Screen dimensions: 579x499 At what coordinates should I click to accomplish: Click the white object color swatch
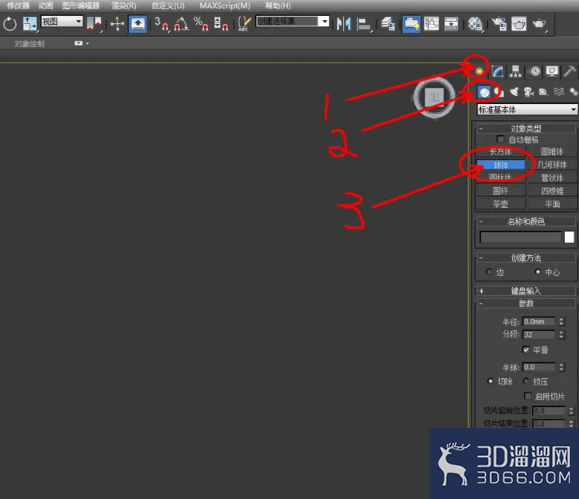click(569, 237)
